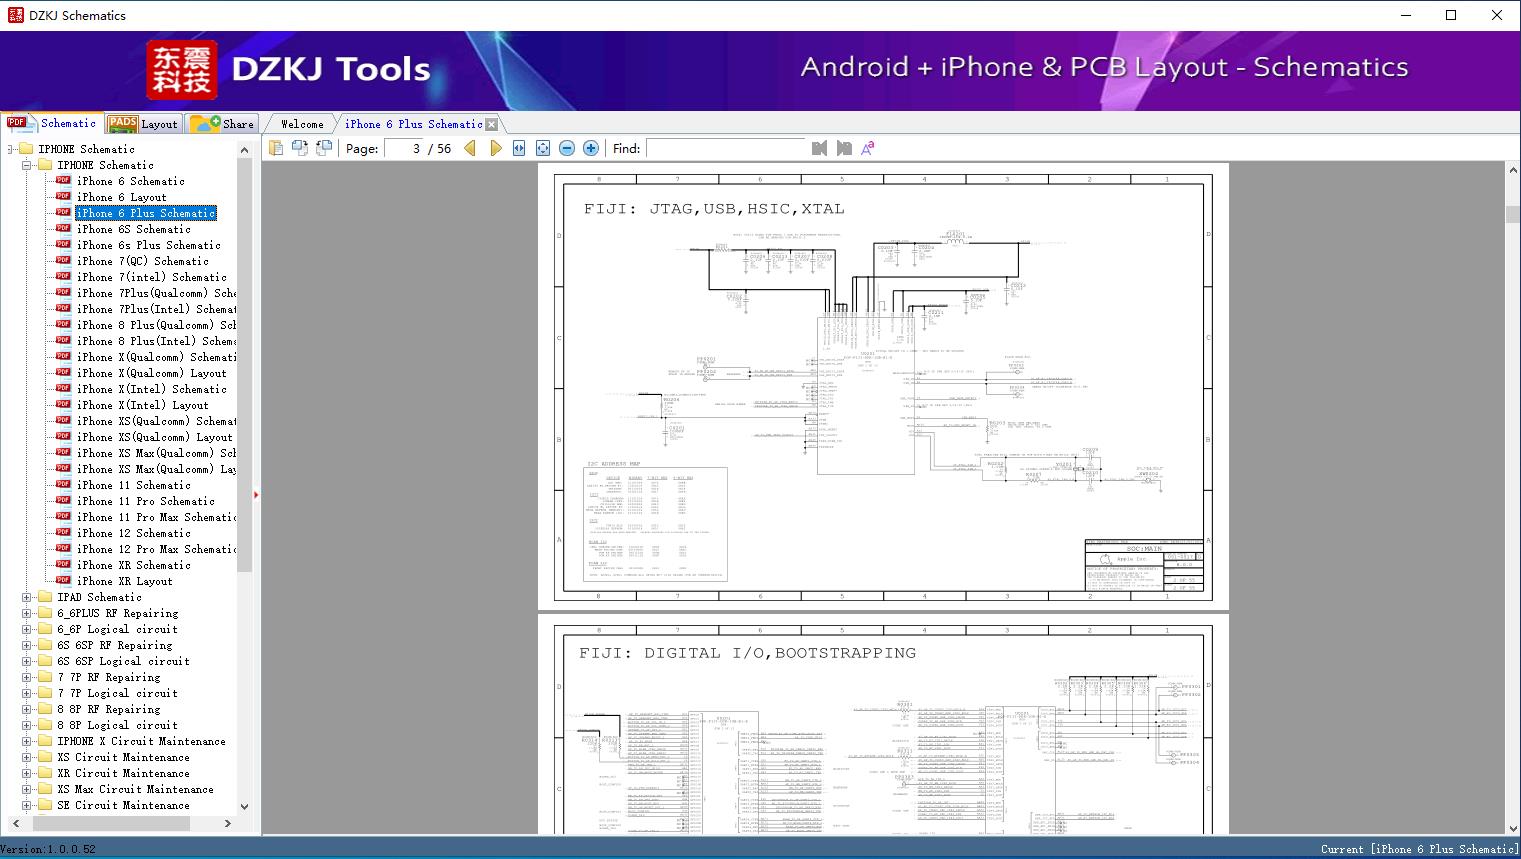Screen dimensions: 1521x859
Task: Zoom out with the minus icon
Action: click(567, 148)
